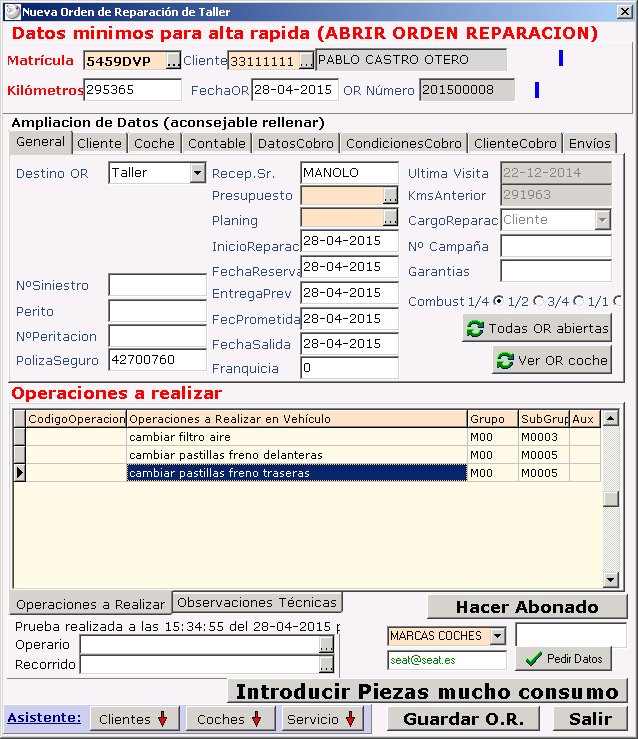
Task: Select the Combust 3/4 radio option
Action: [x=579, y=301]
